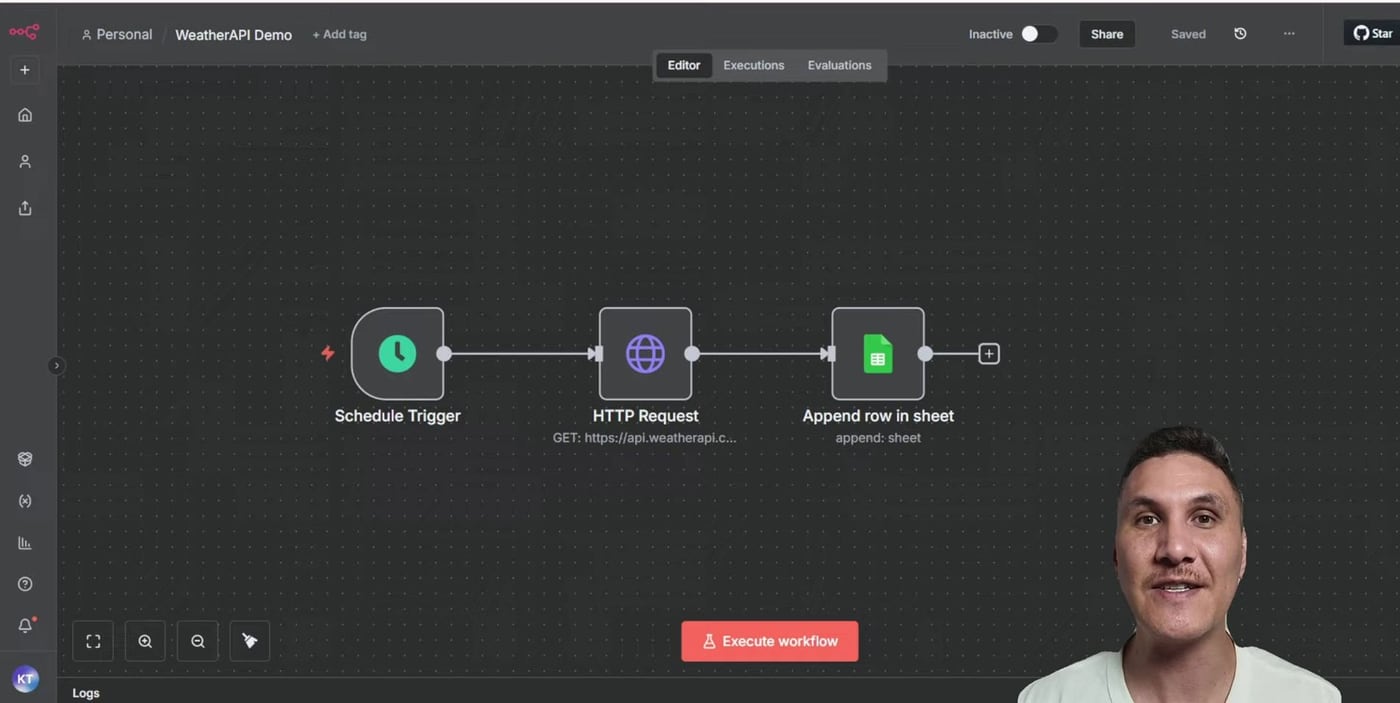Open the workflow history clock icon

click(x=1240, y=34)
